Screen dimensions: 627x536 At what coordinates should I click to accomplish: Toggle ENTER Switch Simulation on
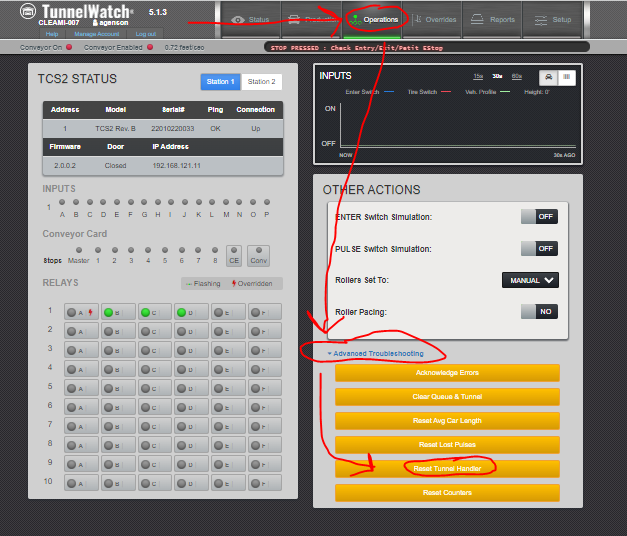pyautogui.click(x=539, y=216)
